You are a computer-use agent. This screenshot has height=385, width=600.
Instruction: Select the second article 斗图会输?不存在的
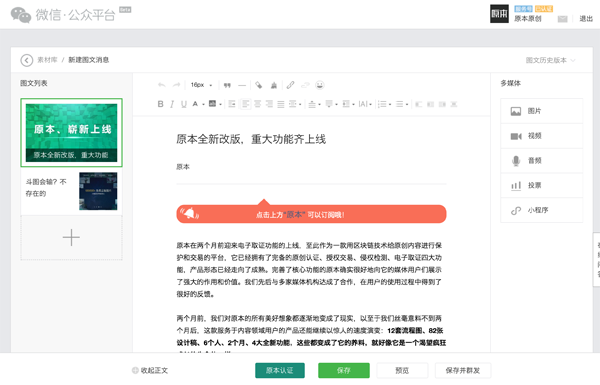72,191
